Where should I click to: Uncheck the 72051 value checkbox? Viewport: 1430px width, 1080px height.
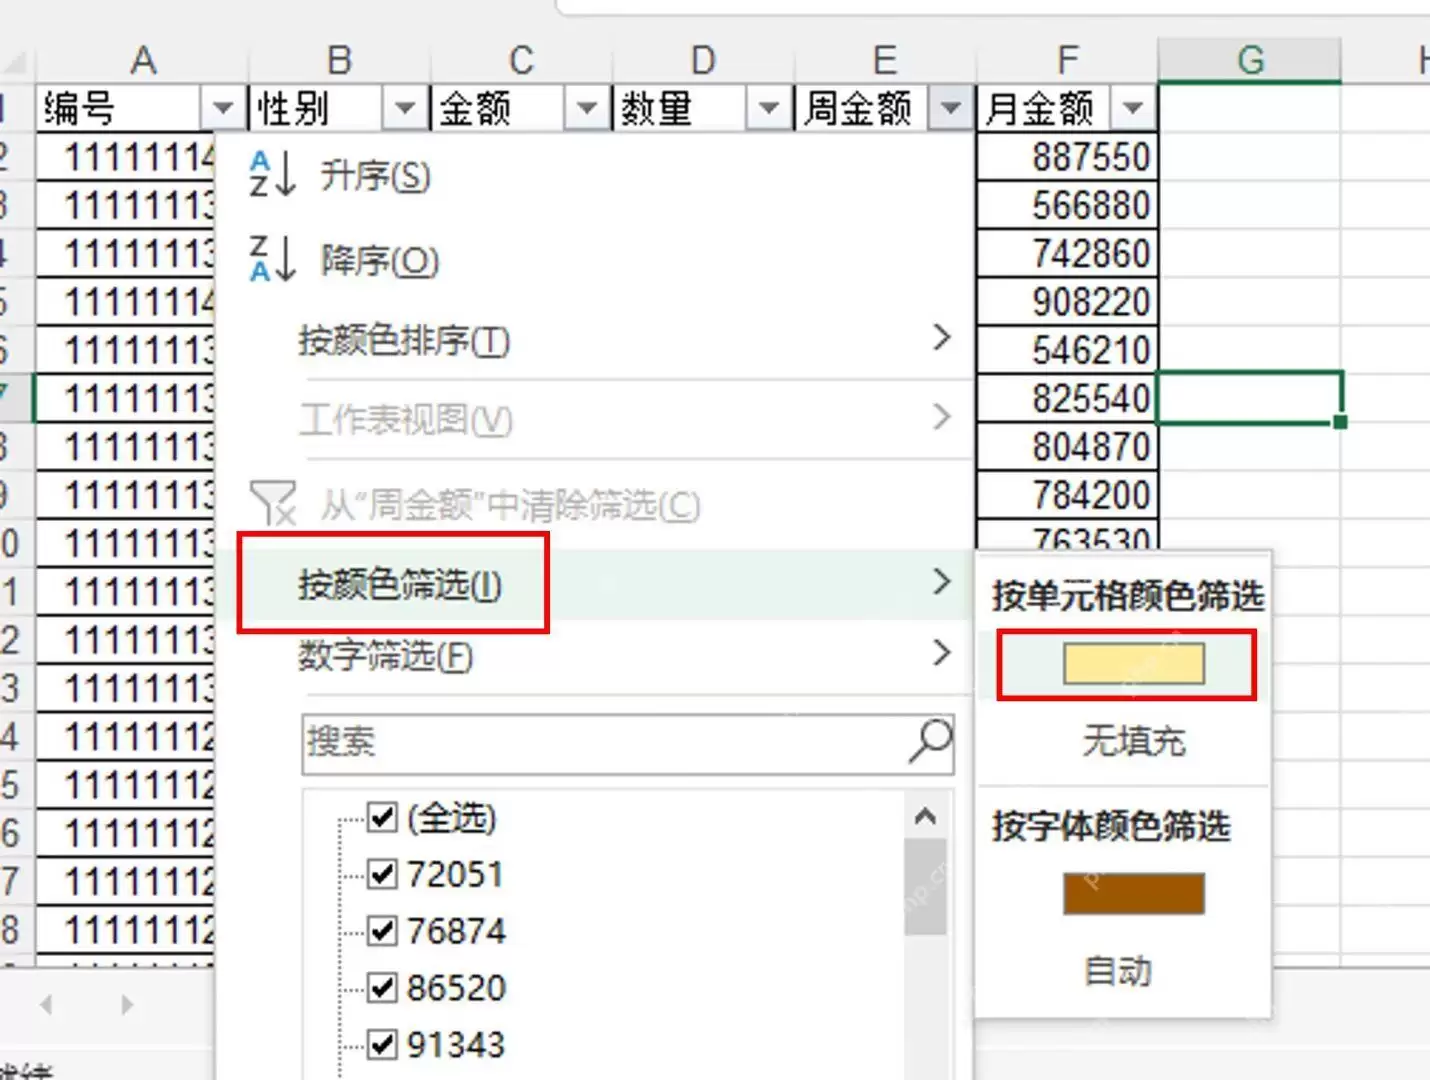[x=382, y=874]
